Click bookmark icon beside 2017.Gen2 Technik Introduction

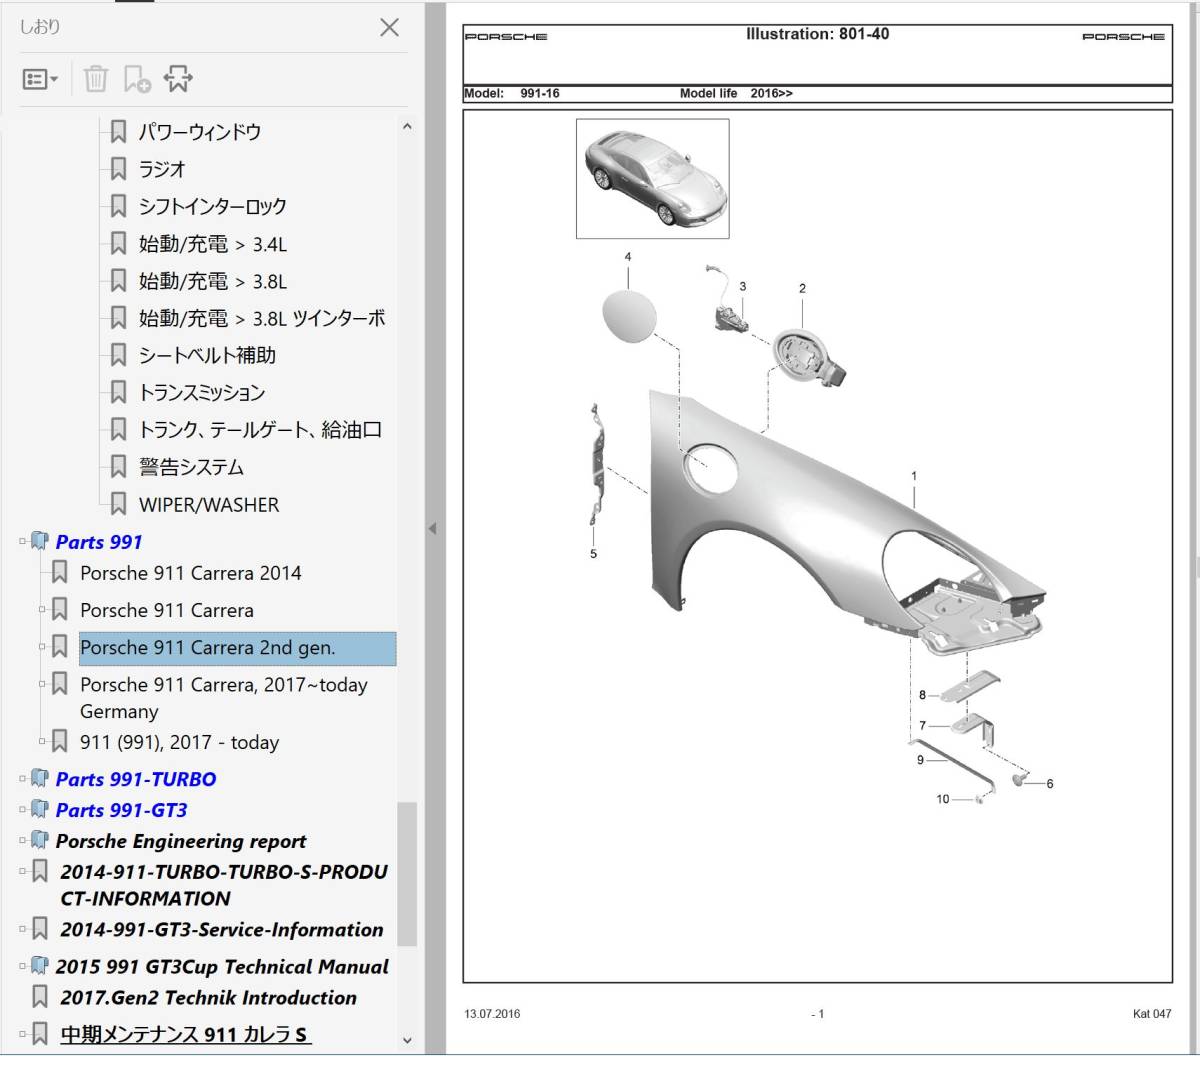(x=40, y=998)
